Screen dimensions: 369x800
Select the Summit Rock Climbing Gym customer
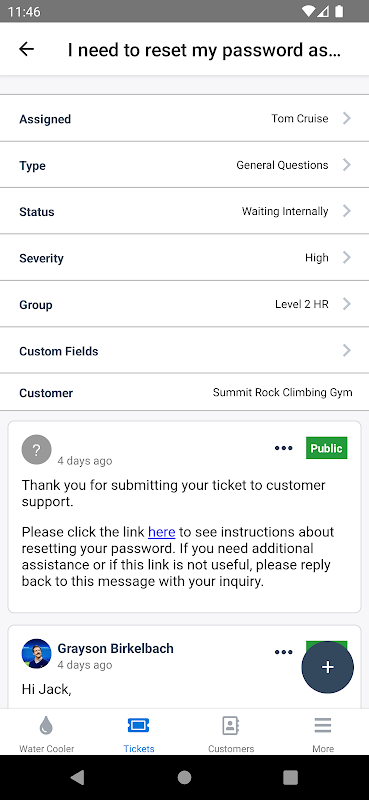[x=282, y=392]
